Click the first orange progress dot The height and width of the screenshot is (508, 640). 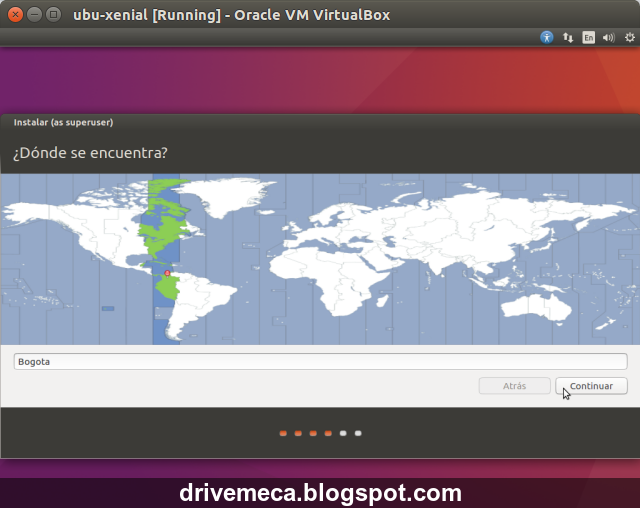(283, 433)
